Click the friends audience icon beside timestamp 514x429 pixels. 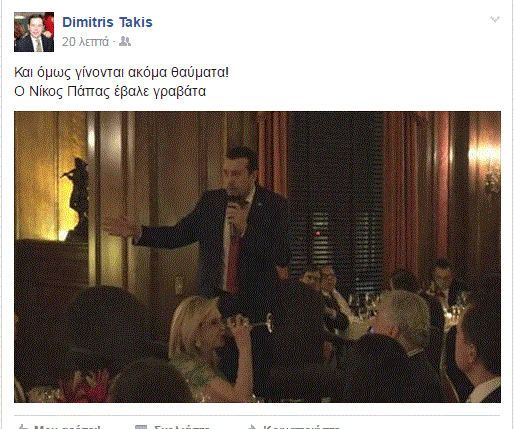point(125,41)
